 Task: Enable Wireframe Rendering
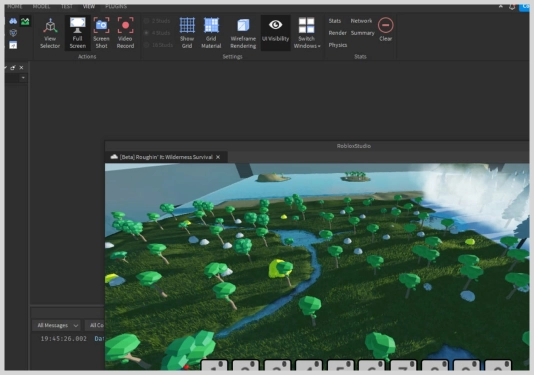click(x=243, y=33)
